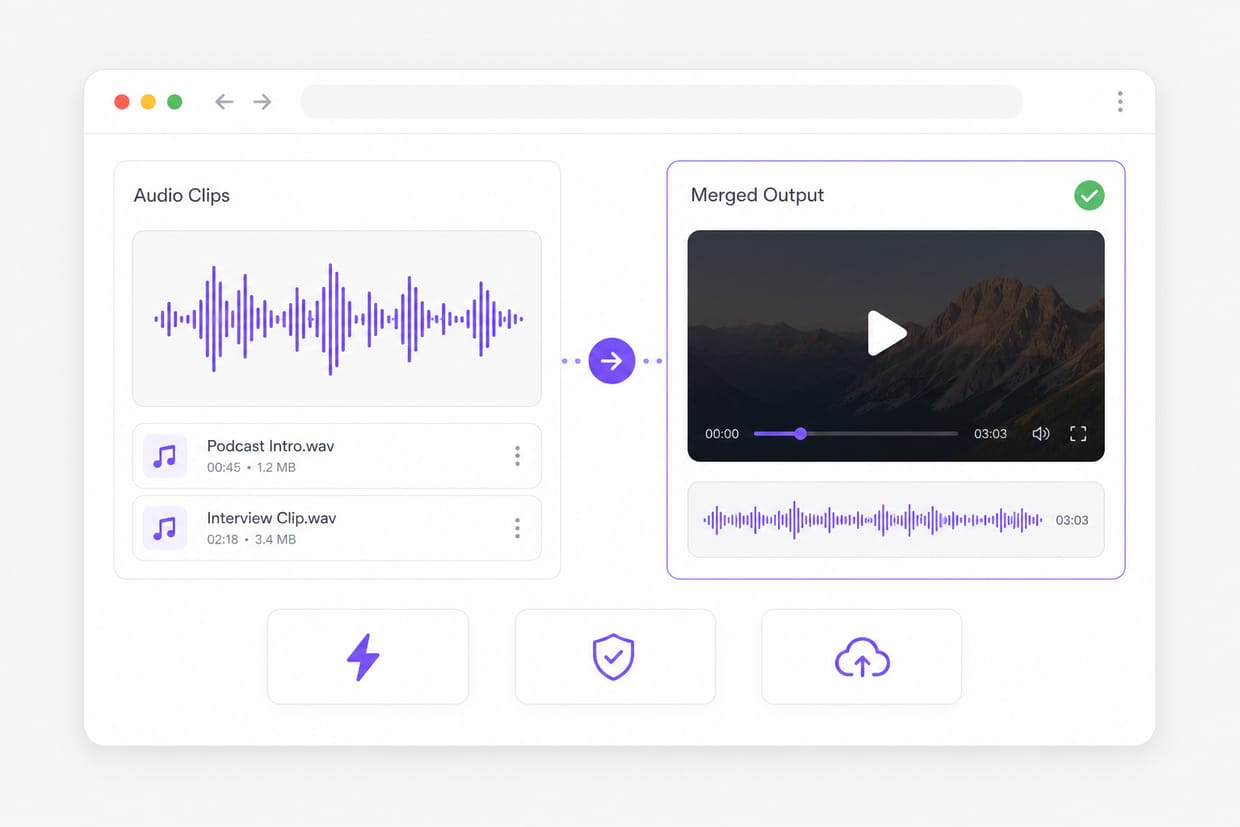
Task: Play the merged output video
Action: [x=886, y=333]
